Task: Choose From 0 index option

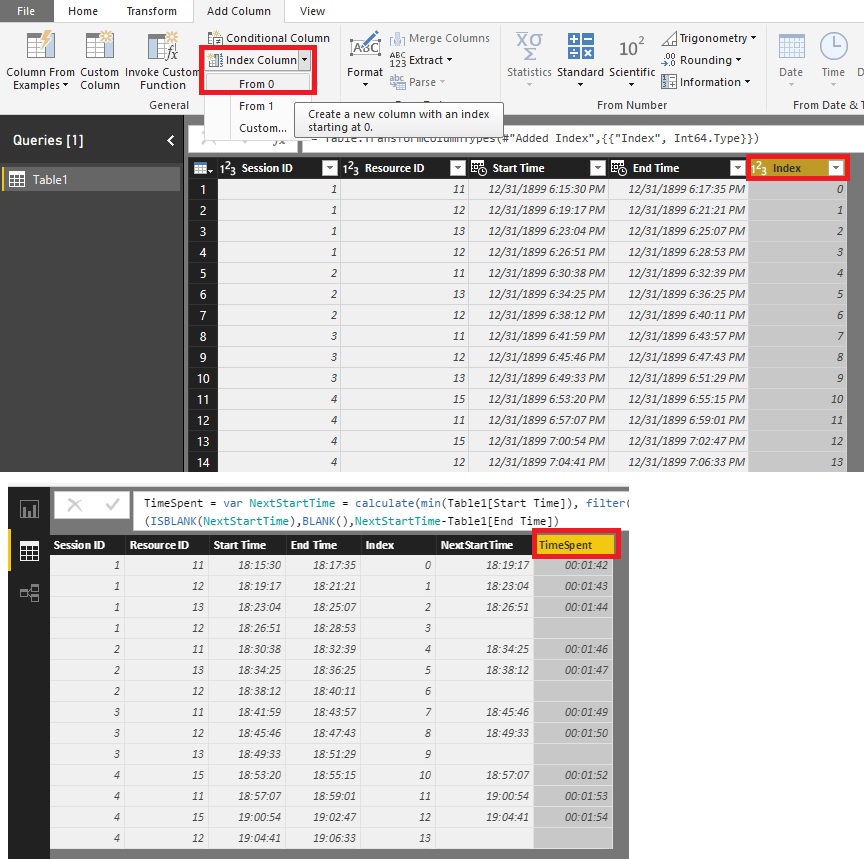Action: (x=257, y=84)
